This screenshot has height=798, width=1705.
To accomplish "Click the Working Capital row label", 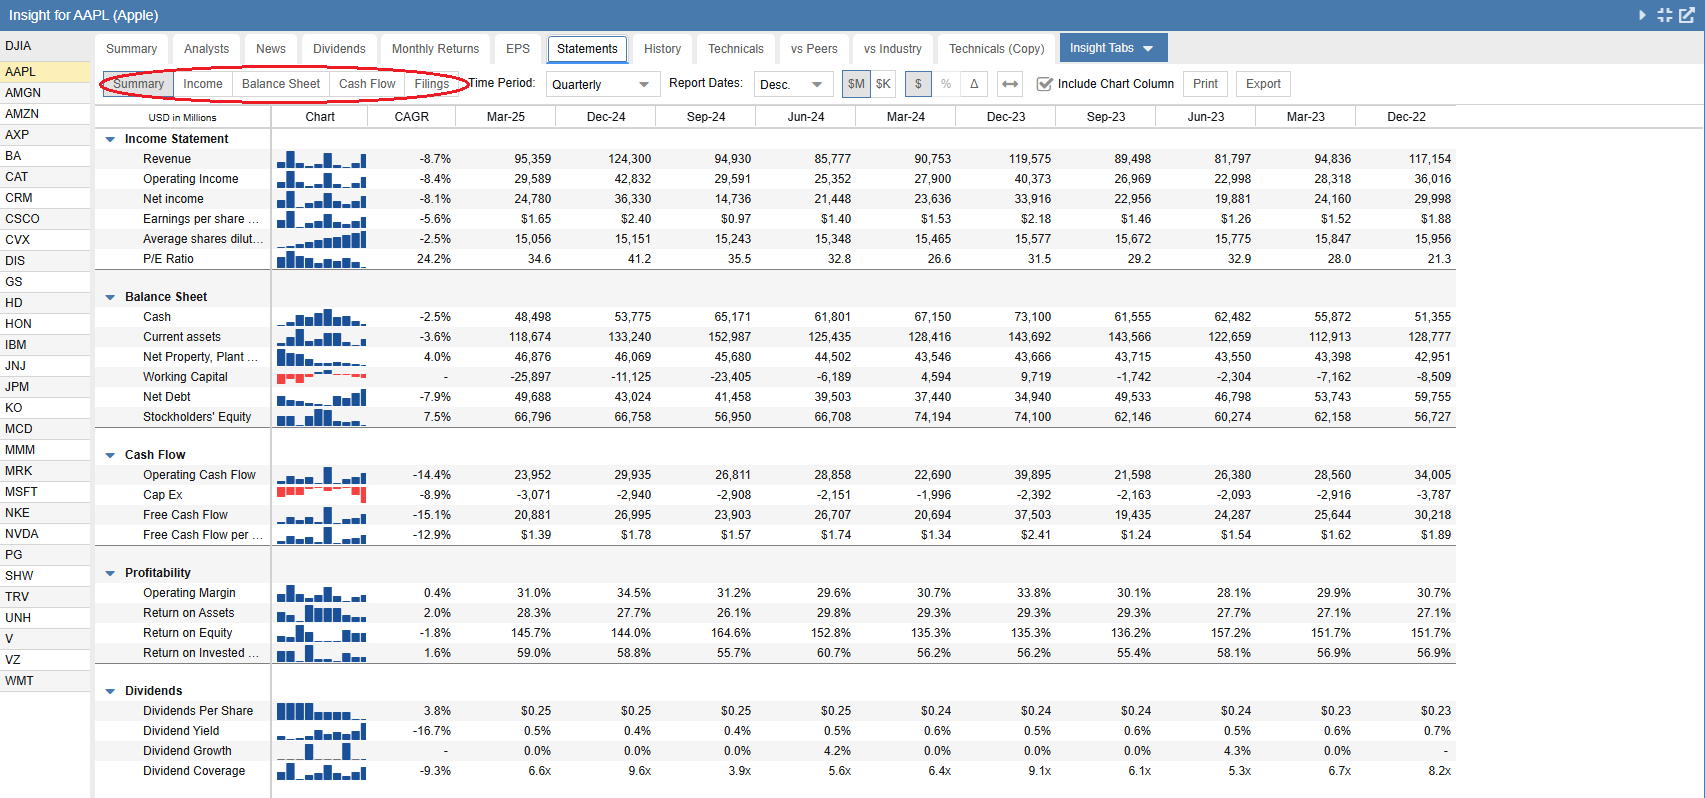I will point(185,377).
